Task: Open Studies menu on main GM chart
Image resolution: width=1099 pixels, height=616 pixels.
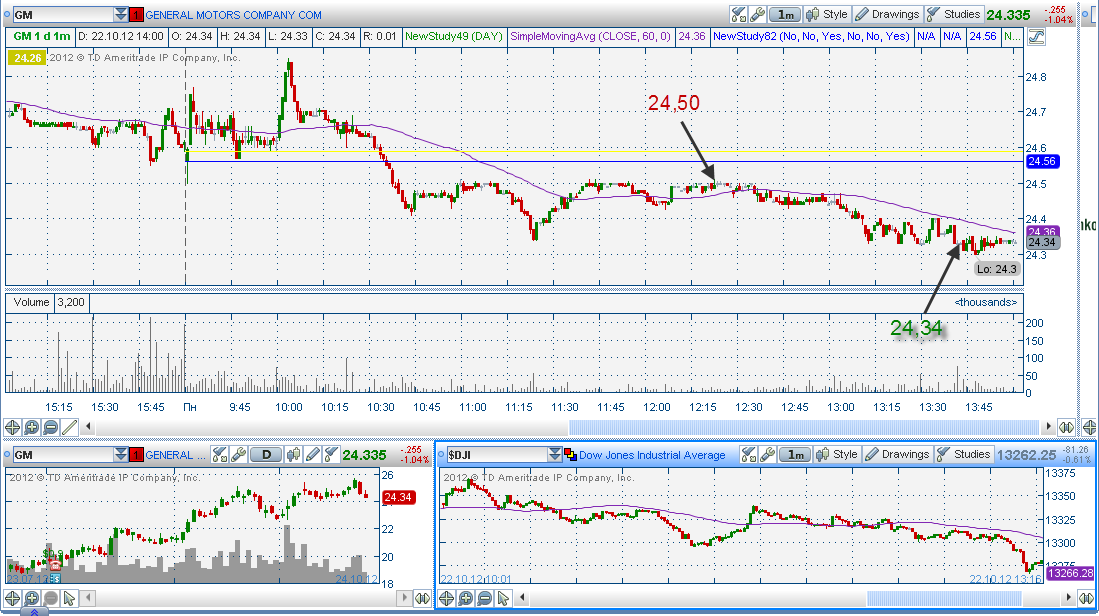Action: tap(953, 14)
